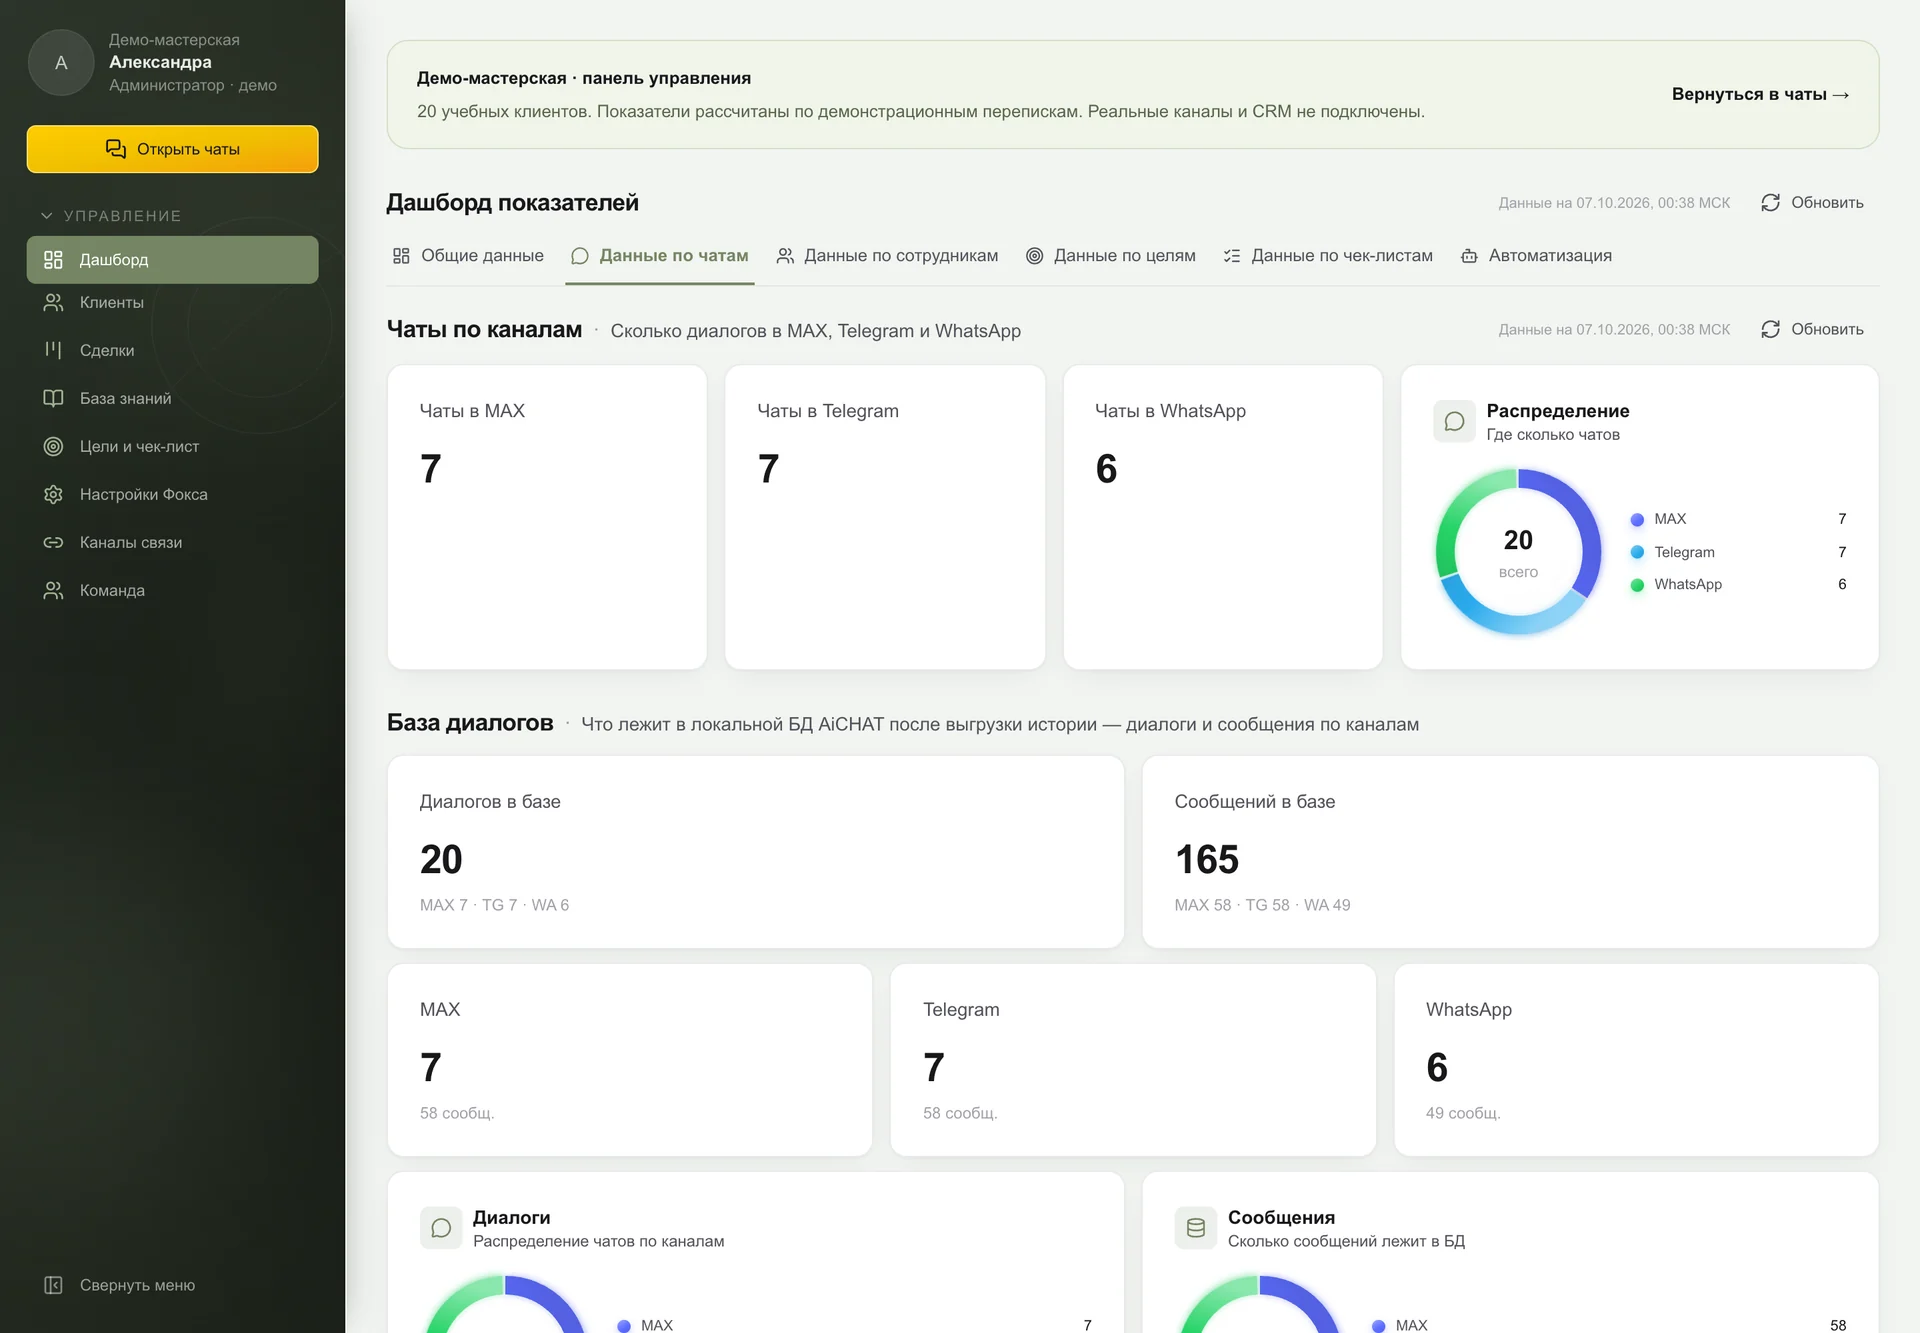Click the chat icon on the Диалоги card
The image size is (1920, 1333).
(441, 1228)
